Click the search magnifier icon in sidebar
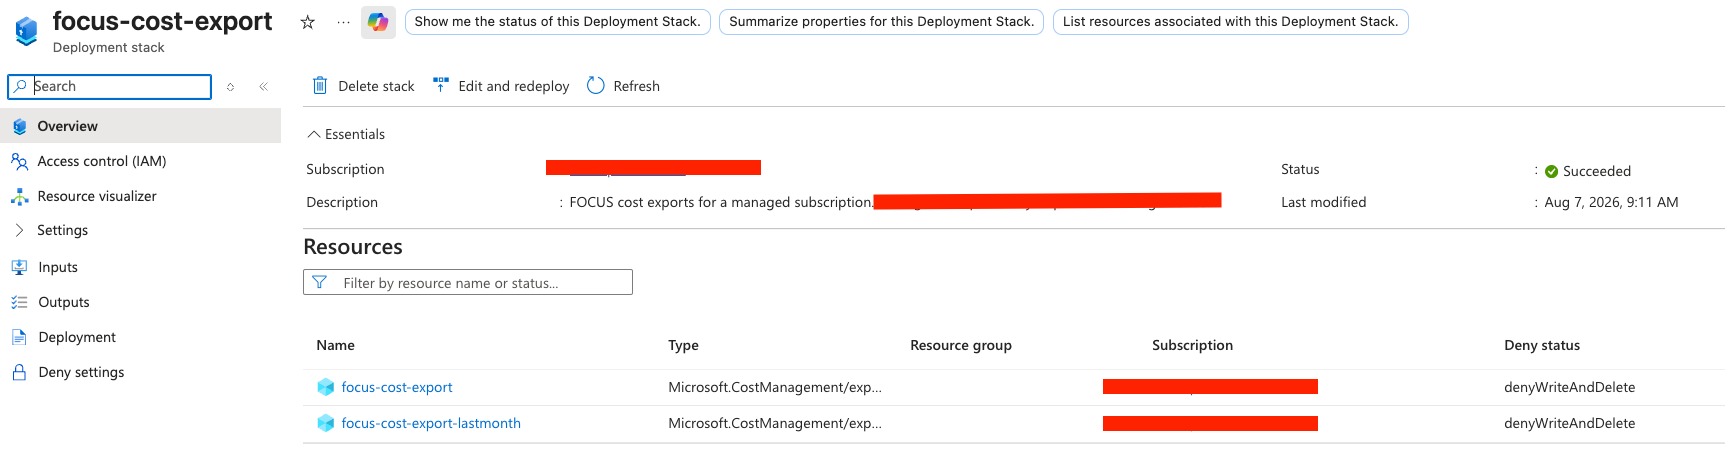The image size is (1725, 453). [20, 87]
